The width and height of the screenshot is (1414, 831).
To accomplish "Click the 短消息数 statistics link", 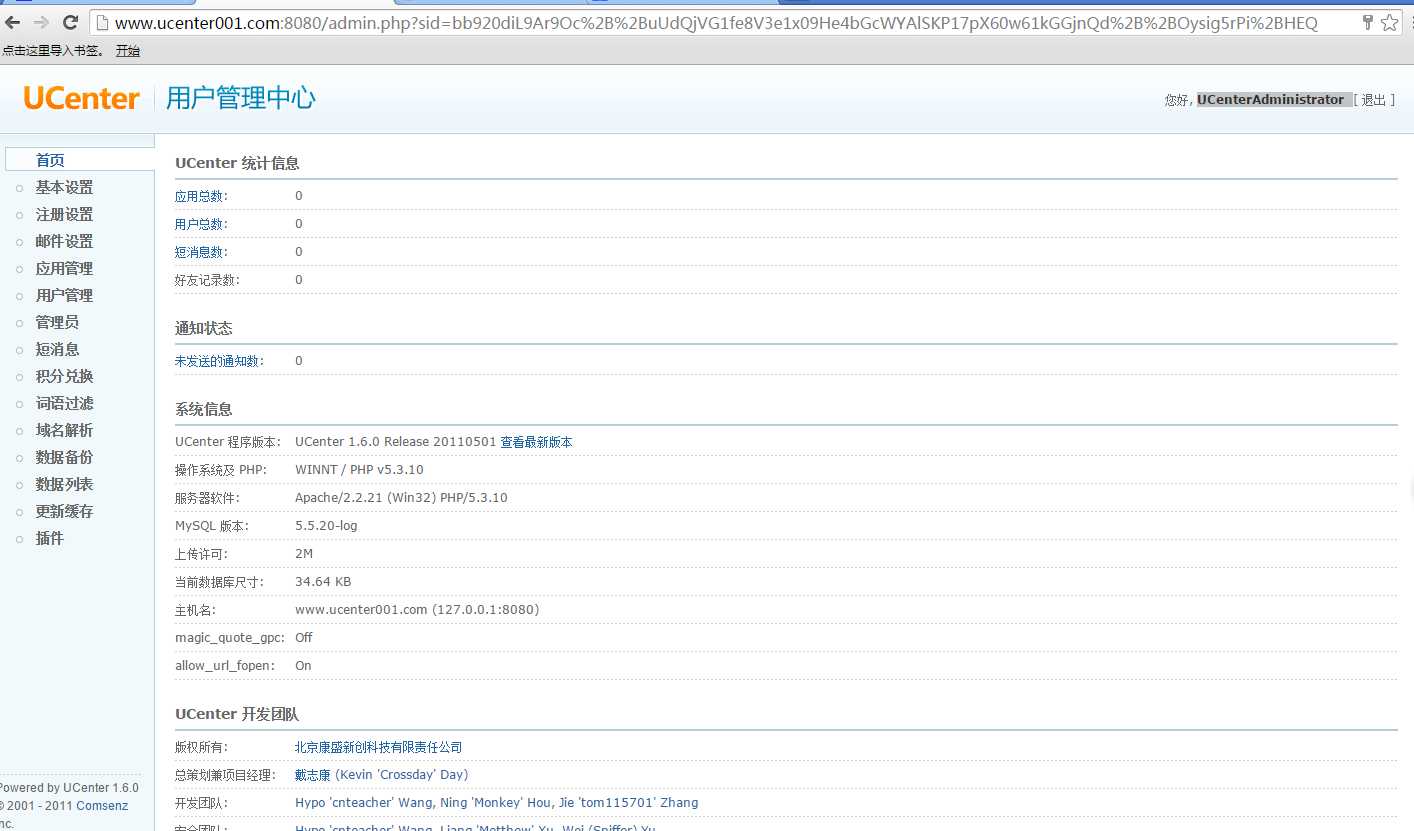I will coord(199,252).
